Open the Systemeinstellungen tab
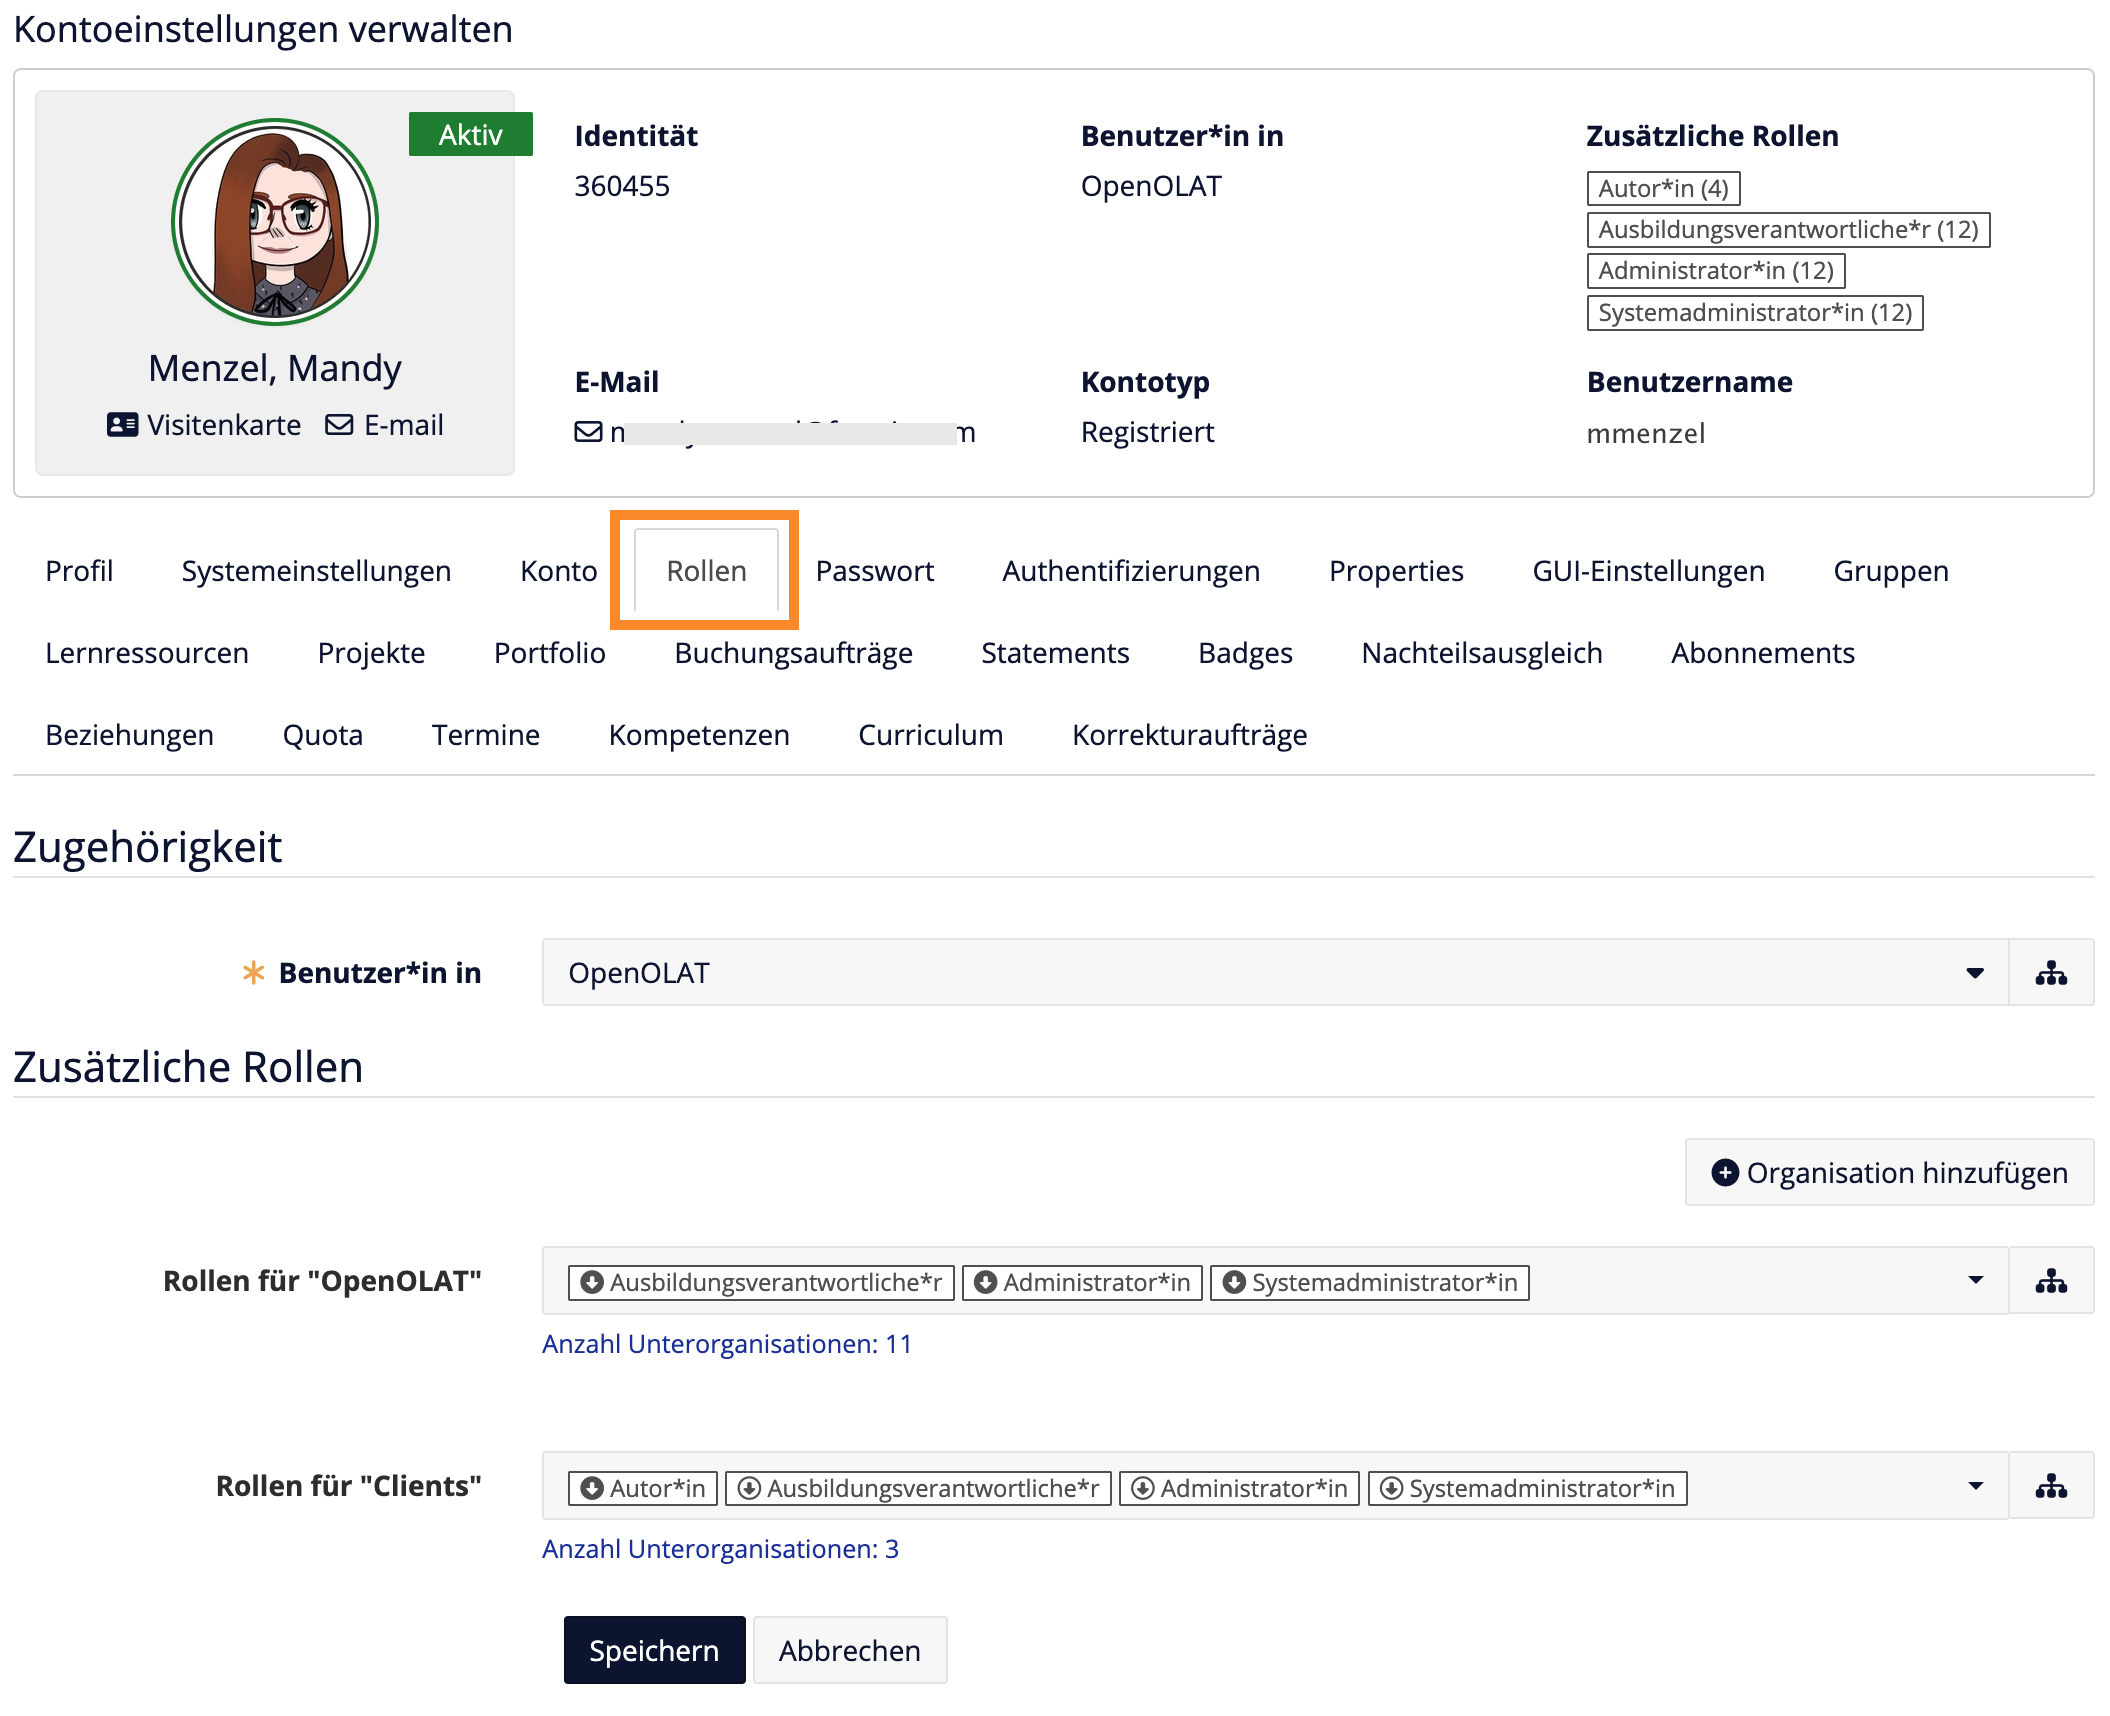This screenshot has height=1716, width=2110. [316, 571]
